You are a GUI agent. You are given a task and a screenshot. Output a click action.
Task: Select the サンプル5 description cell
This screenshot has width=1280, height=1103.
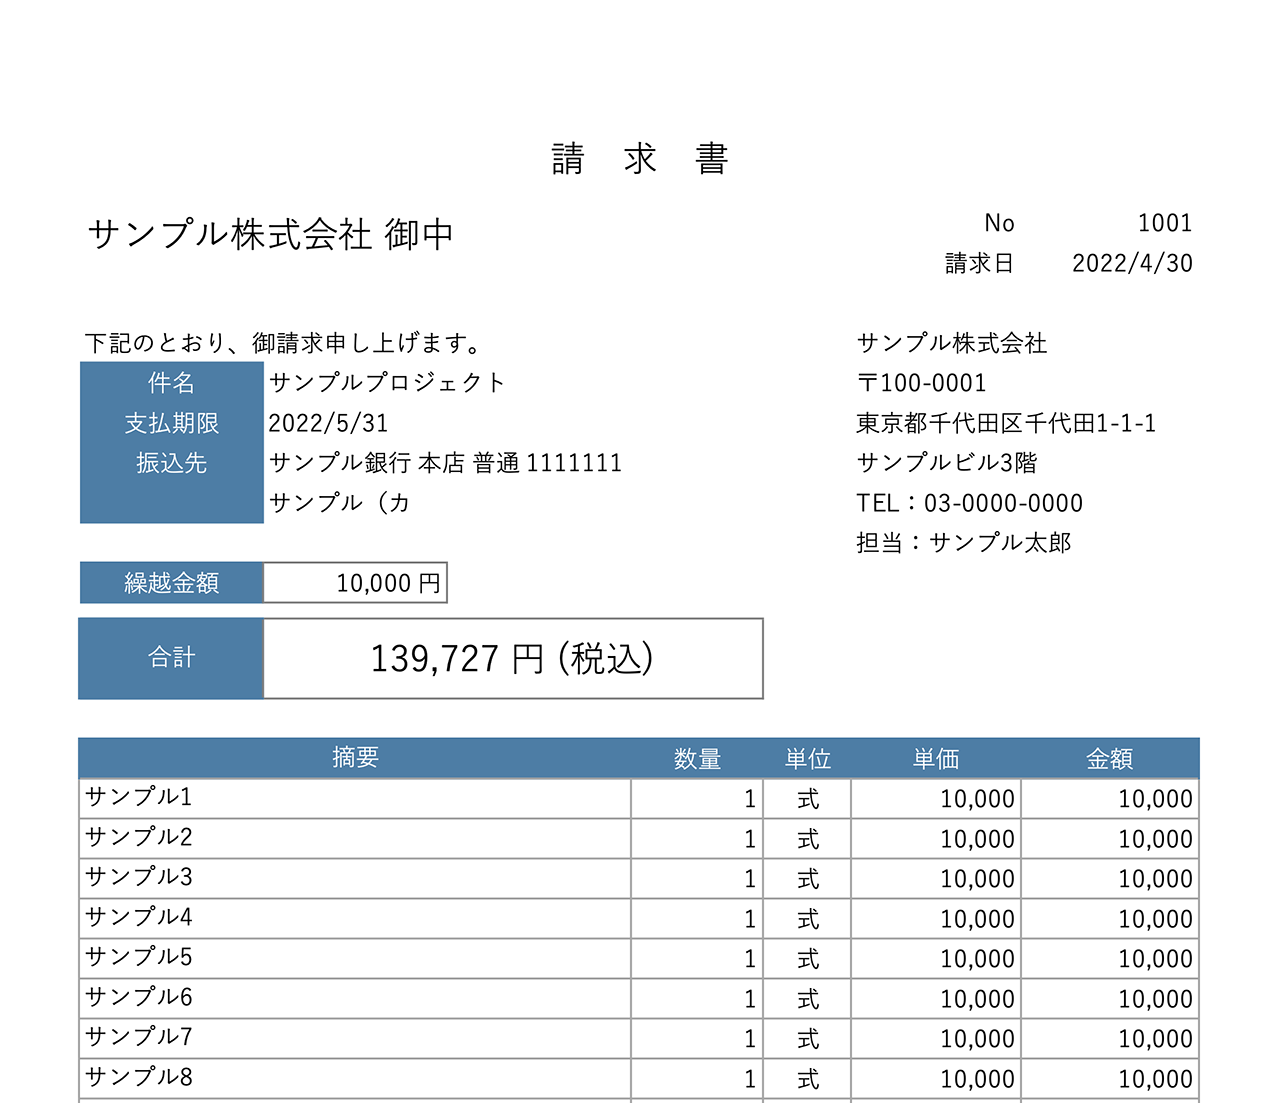(x=137, y=957)
